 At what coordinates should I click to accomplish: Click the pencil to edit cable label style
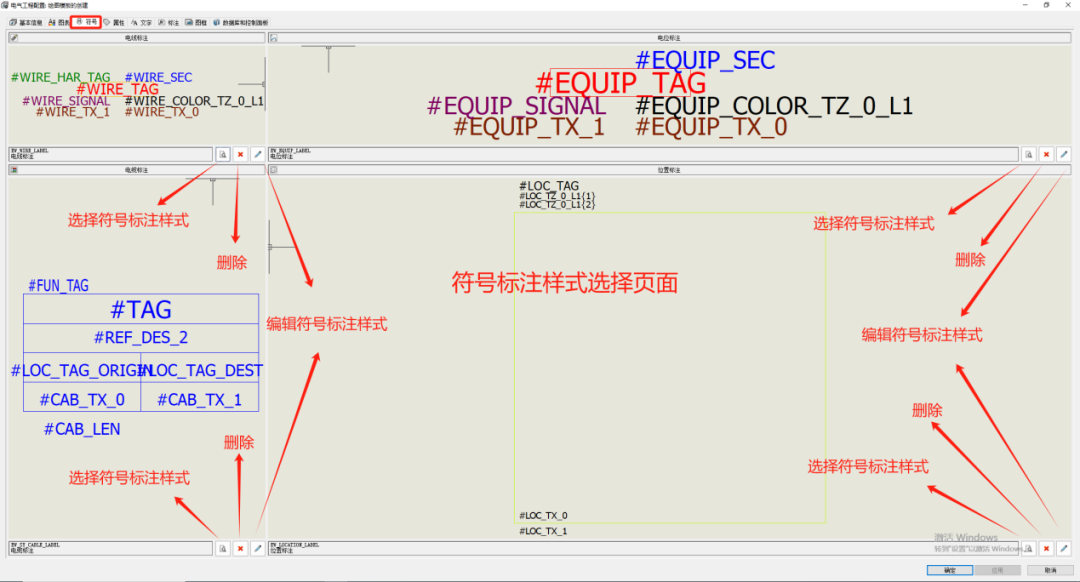(257, 548)
